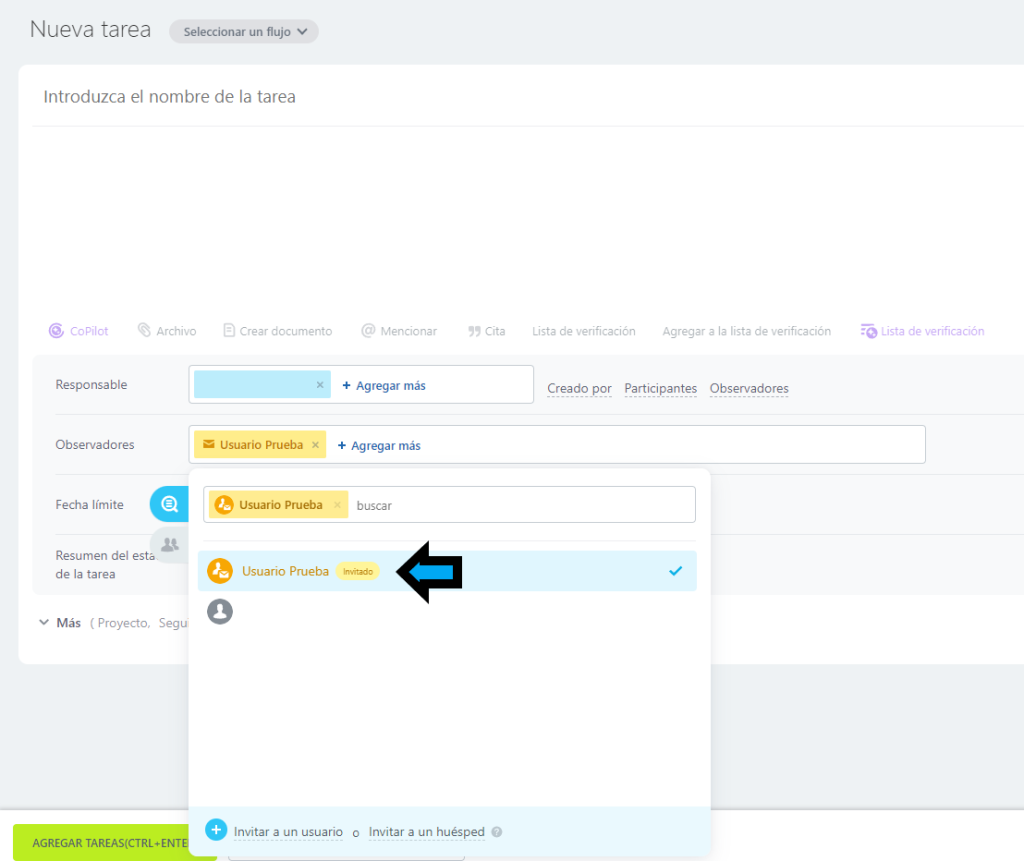This screenshot has width=1024, height=861.
Task: Remove the responsible person tag
Action: pyautogui.click(x=320, y=385)
